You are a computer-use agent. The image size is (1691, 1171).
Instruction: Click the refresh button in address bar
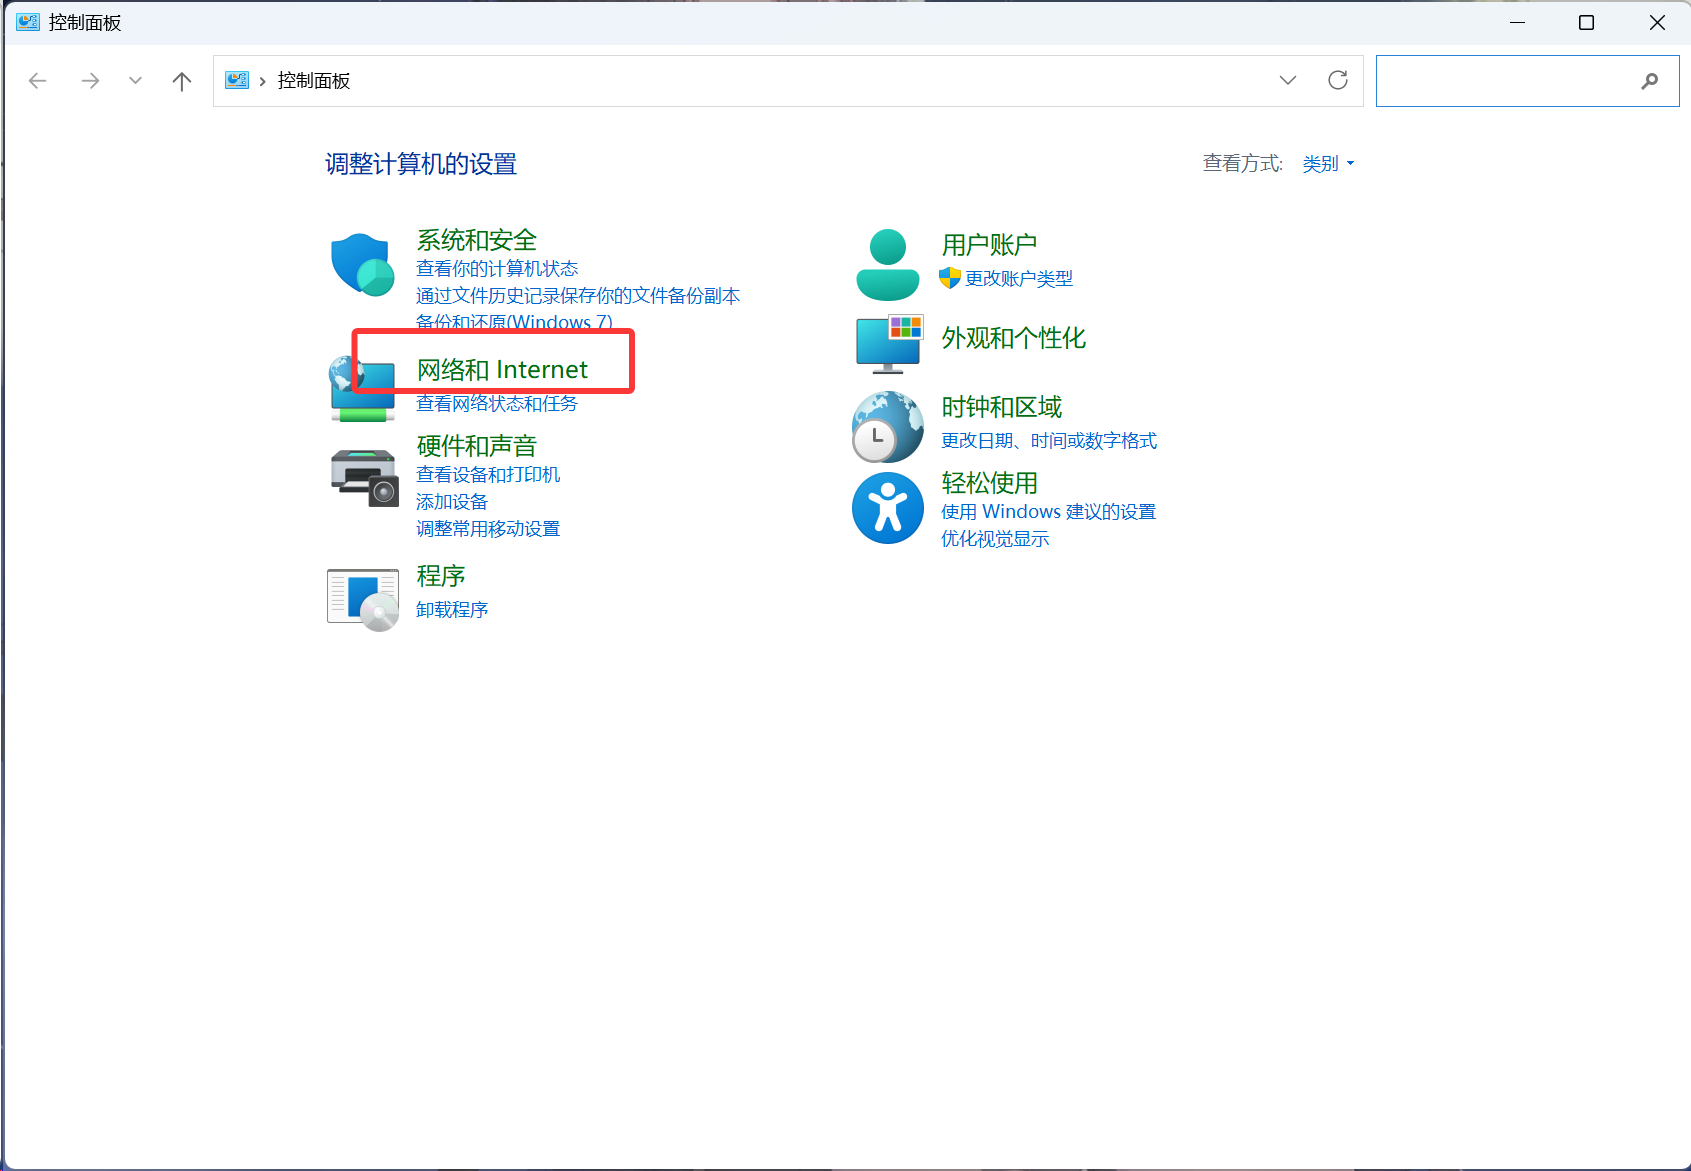1337,80
